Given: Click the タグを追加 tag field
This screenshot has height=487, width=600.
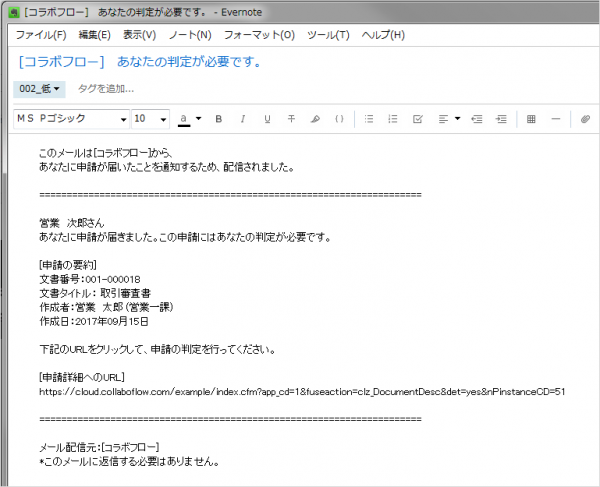Looking at the screenshot, I should (106, 89).
